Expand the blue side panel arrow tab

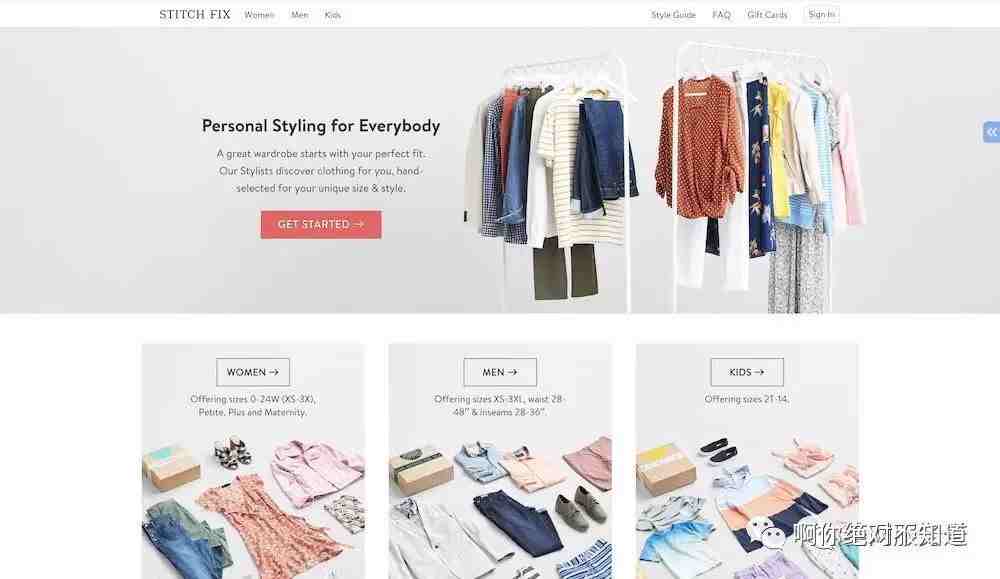[x=991, y=132]
